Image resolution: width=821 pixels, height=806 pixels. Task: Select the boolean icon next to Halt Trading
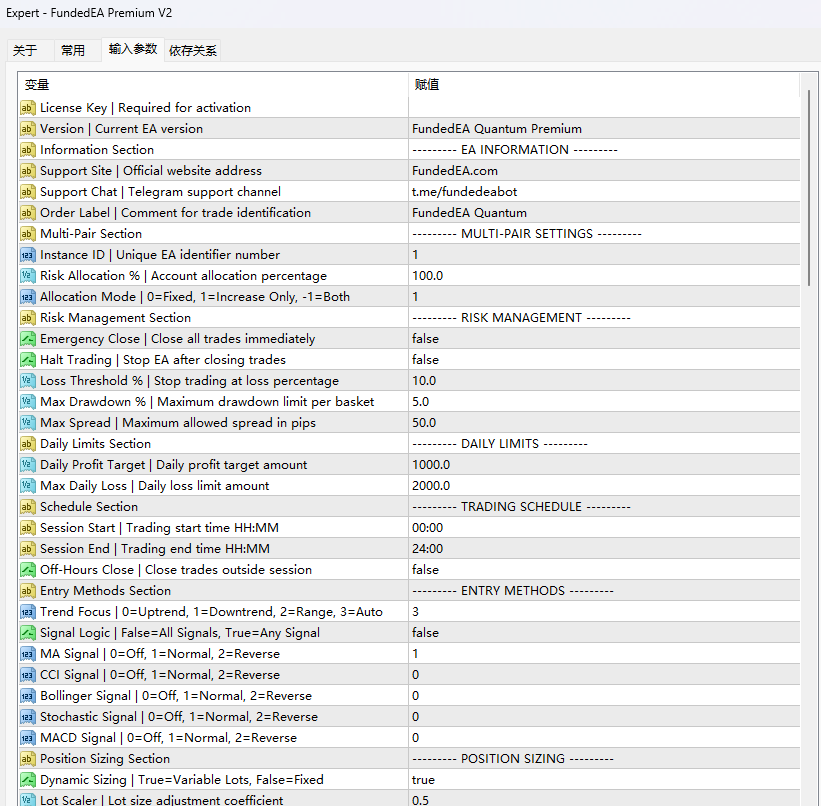(x=28, y=360)
